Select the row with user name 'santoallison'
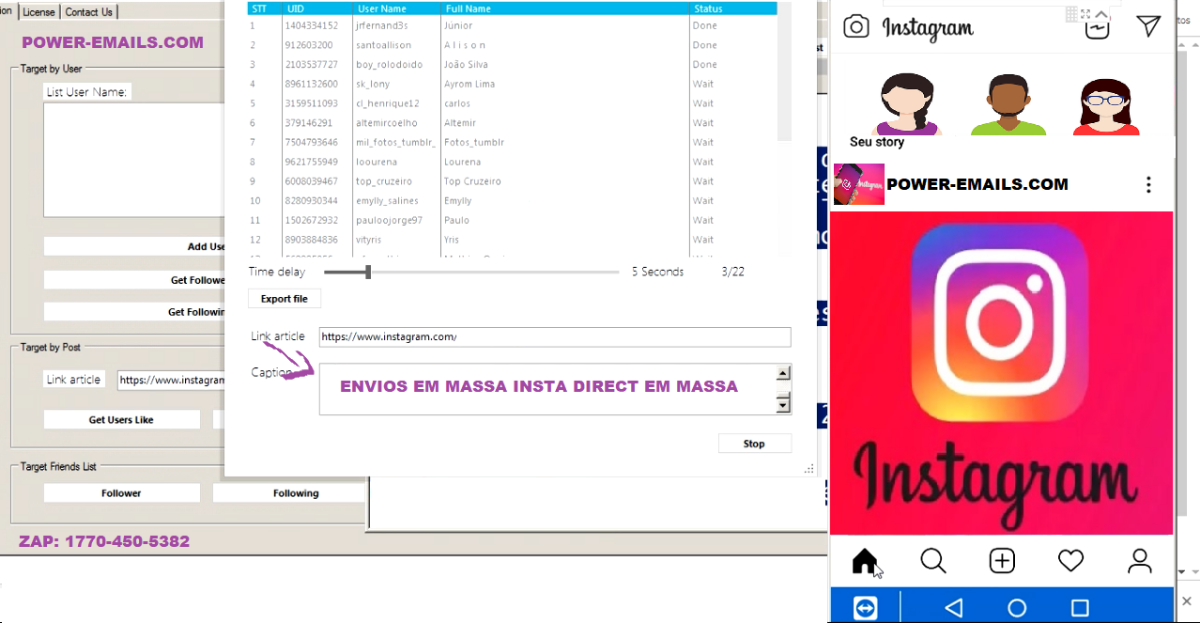 point(513,45)
